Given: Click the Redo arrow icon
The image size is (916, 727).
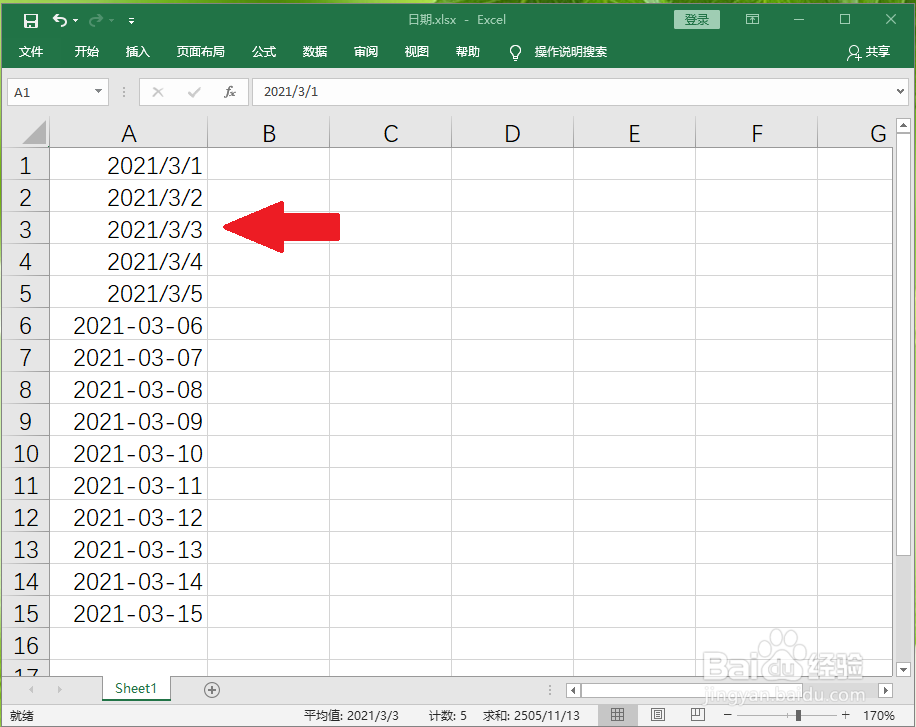Looking at the screenshot, I should pos(95,21).
